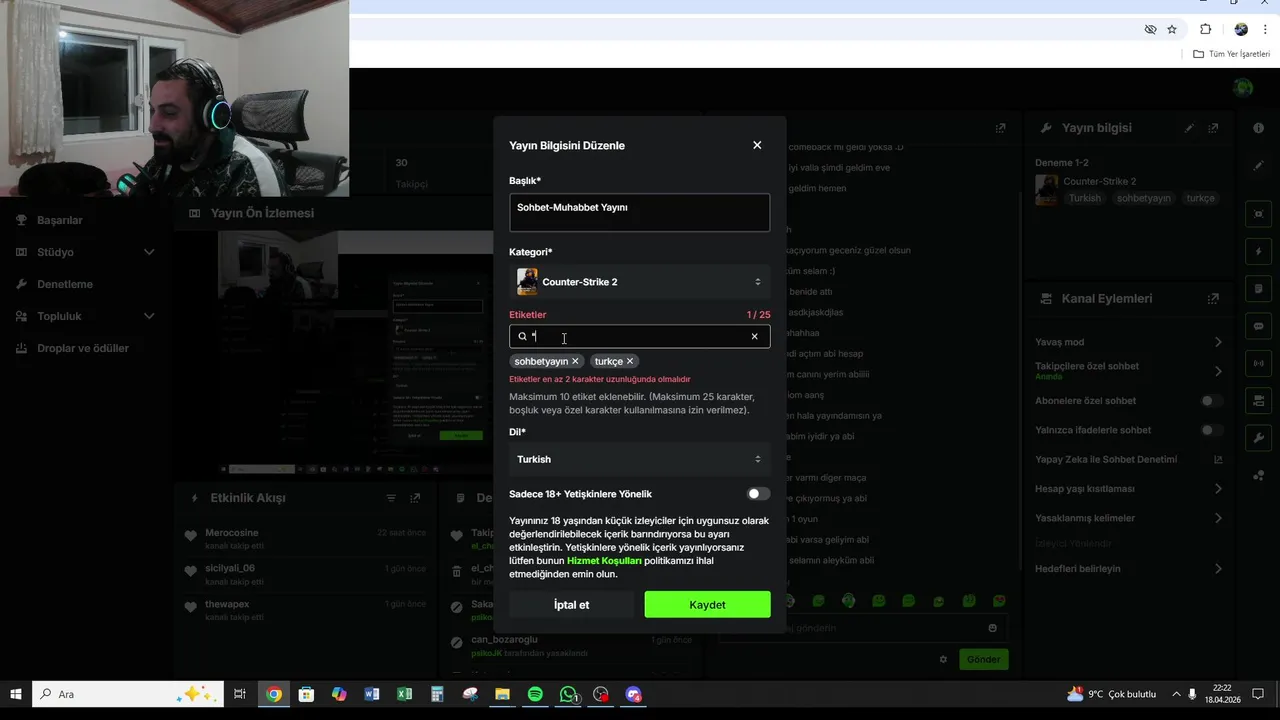The height and width of the screenshot is (720, 1280).
Task: Clear the tag search field with its X
Action: coord(754,337)
